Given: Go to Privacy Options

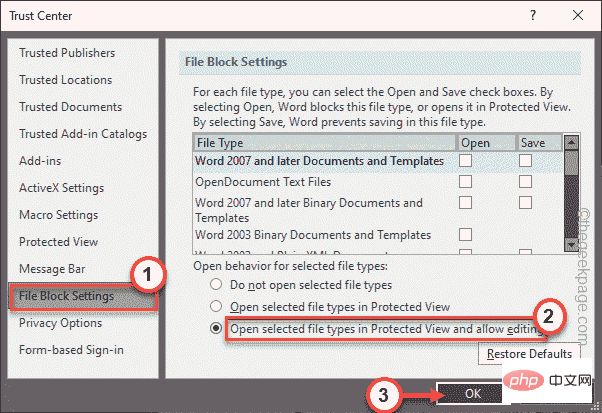Looking at the screenshot, I should pos(61,323).
